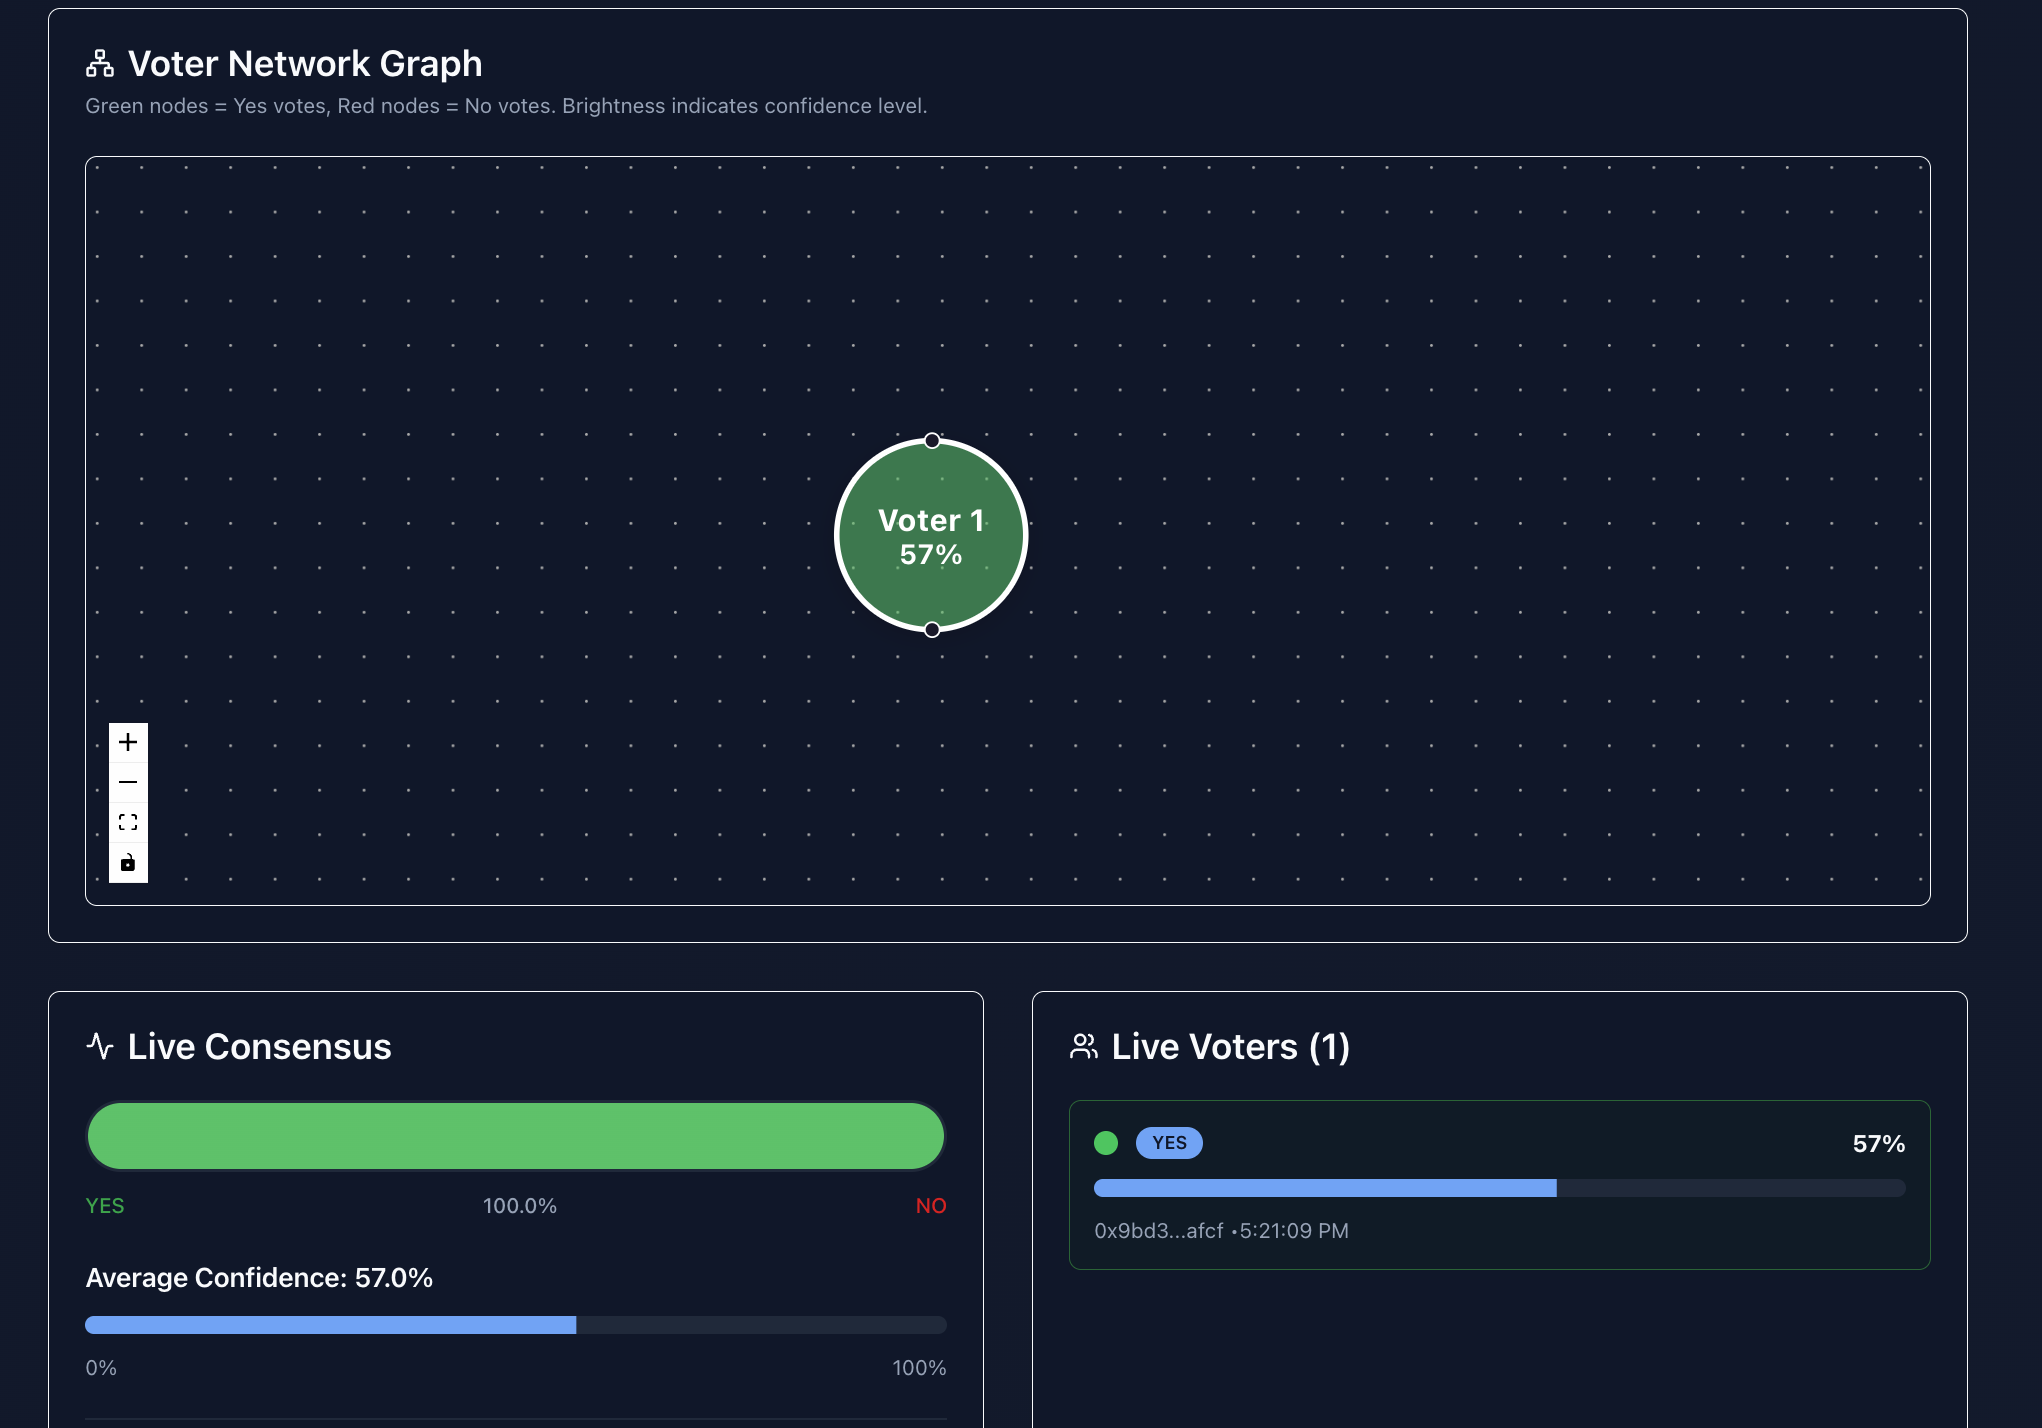Screen dimensions: 2042x1428
Task: Toggle the graph interactivity lock icon
Action: click(x=128, y=863)
